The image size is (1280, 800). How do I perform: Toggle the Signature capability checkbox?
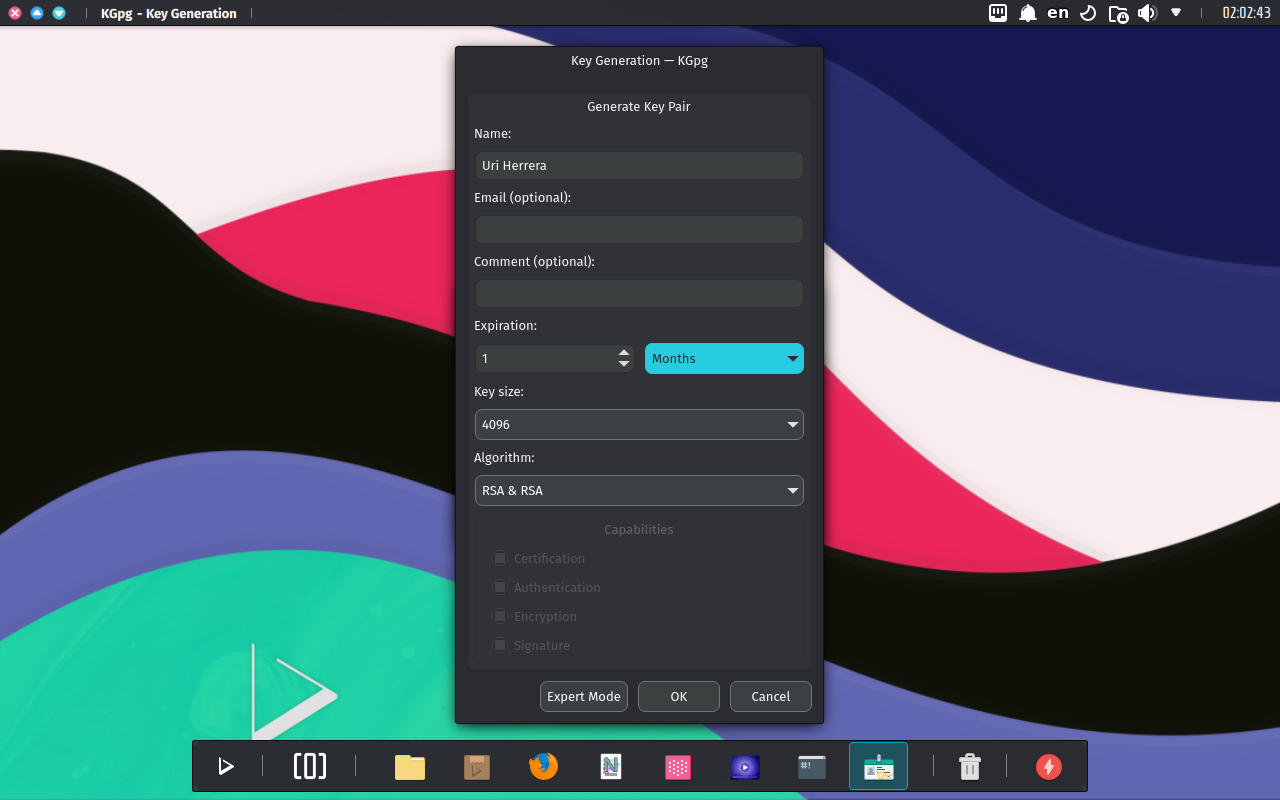(500, 645)
